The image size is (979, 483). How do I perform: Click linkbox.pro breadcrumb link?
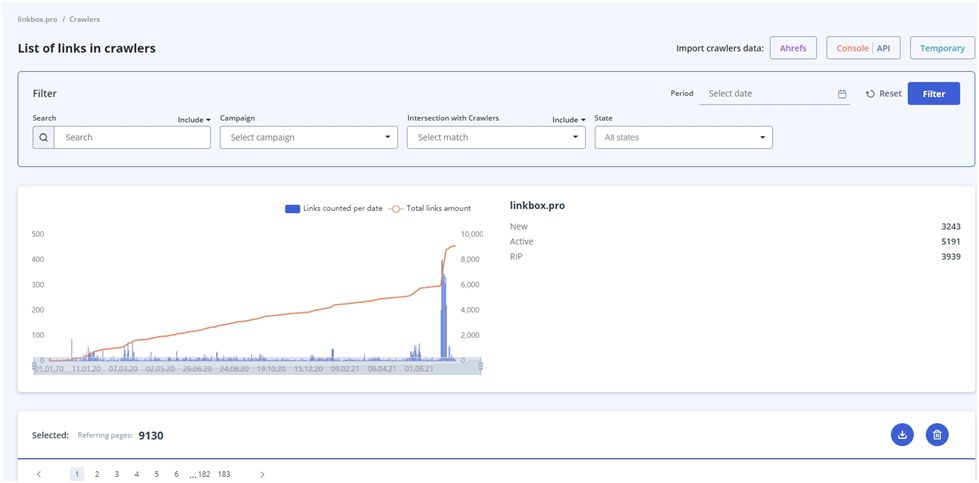[x=37, y=19]
